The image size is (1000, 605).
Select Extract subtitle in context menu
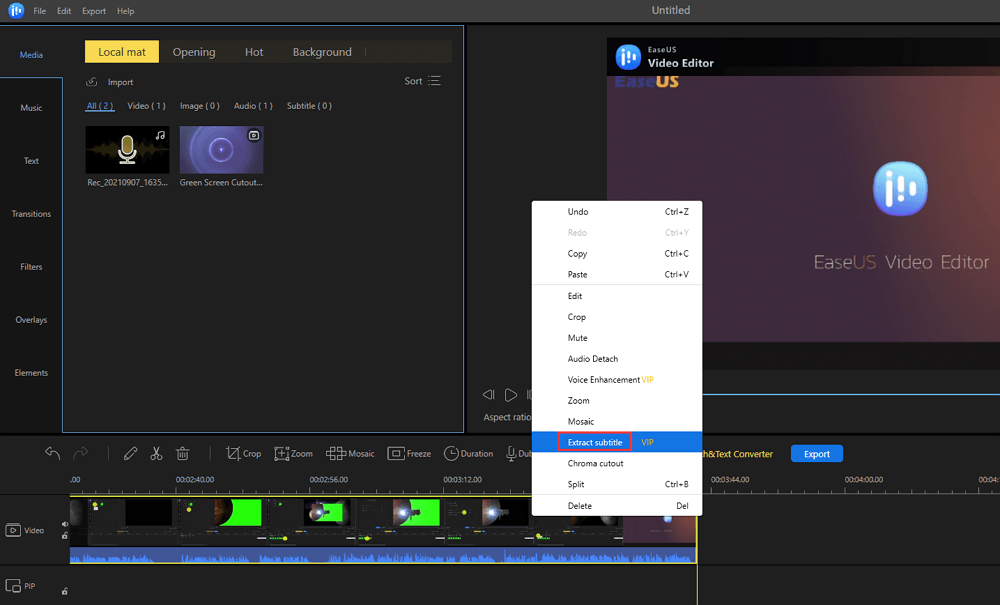(617, 442)
